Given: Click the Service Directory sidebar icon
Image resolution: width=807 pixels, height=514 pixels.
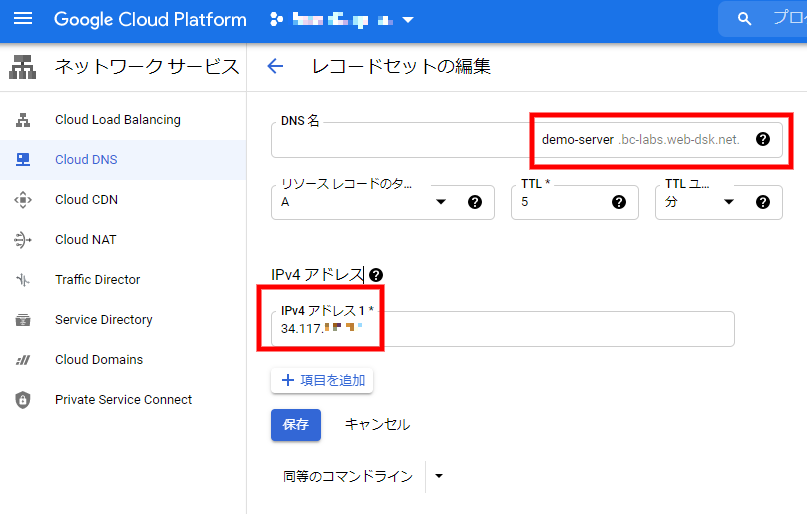Looking at the screenshot, I should 23,320.
